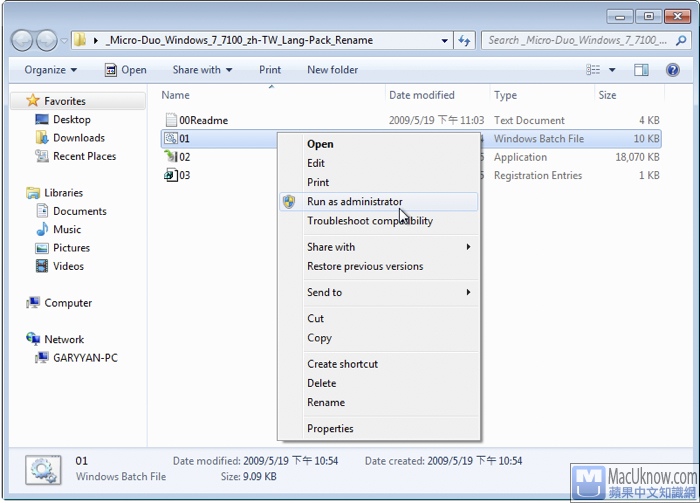Click the Date created value in details pane

(475, 461)
